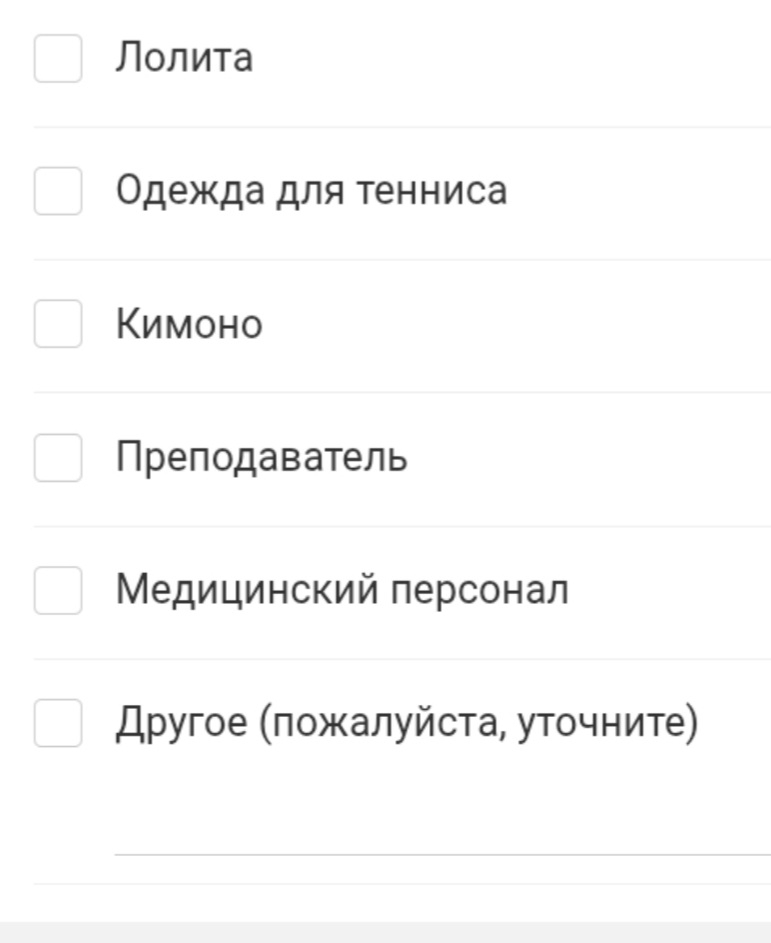Click the gray footer strip below the form

click(385, 932)
